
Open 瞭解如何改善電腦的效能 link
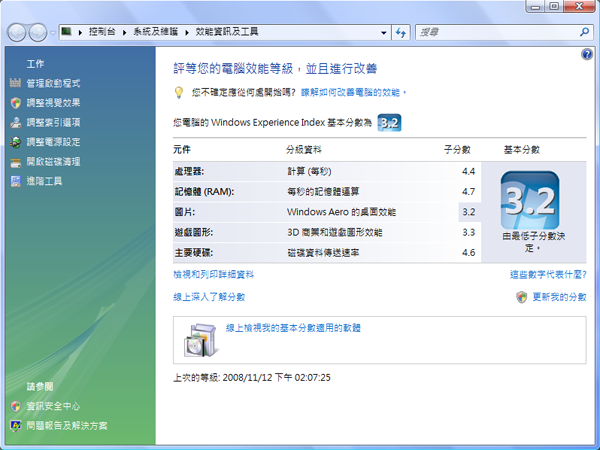click(x=353, y=92)
